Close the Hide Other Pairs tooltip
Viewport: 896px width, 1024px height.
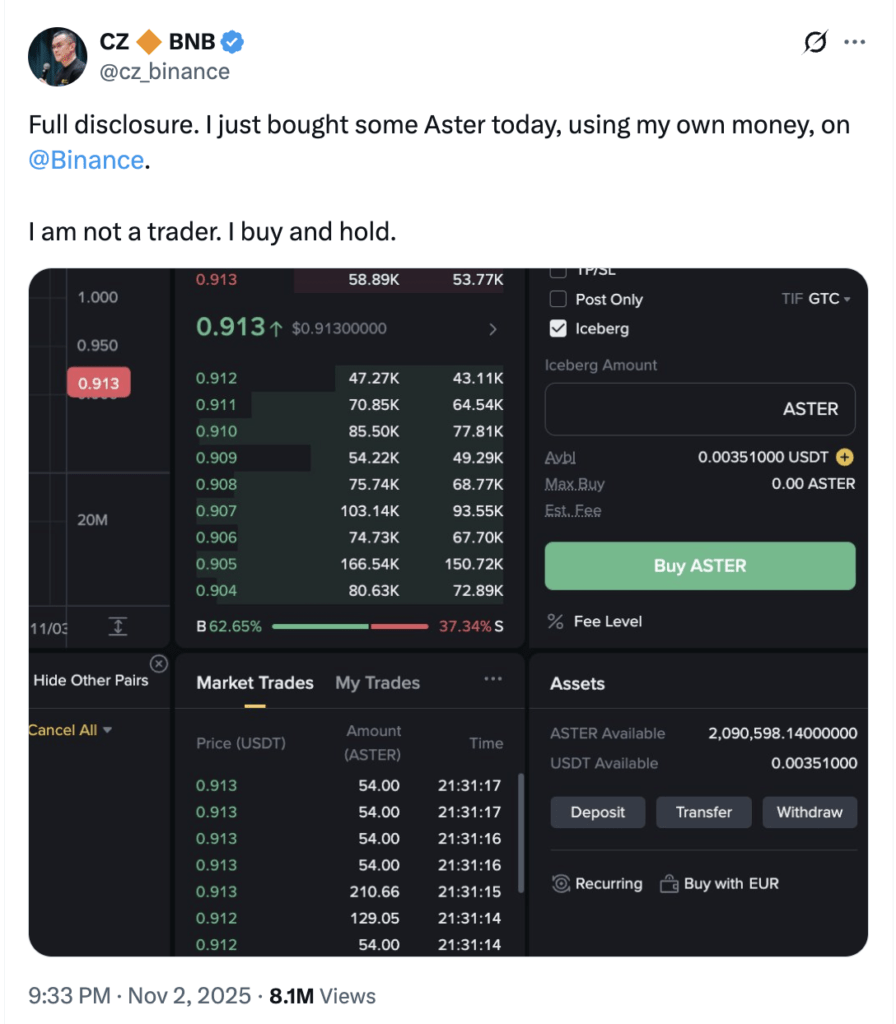(x=158, y=664)
